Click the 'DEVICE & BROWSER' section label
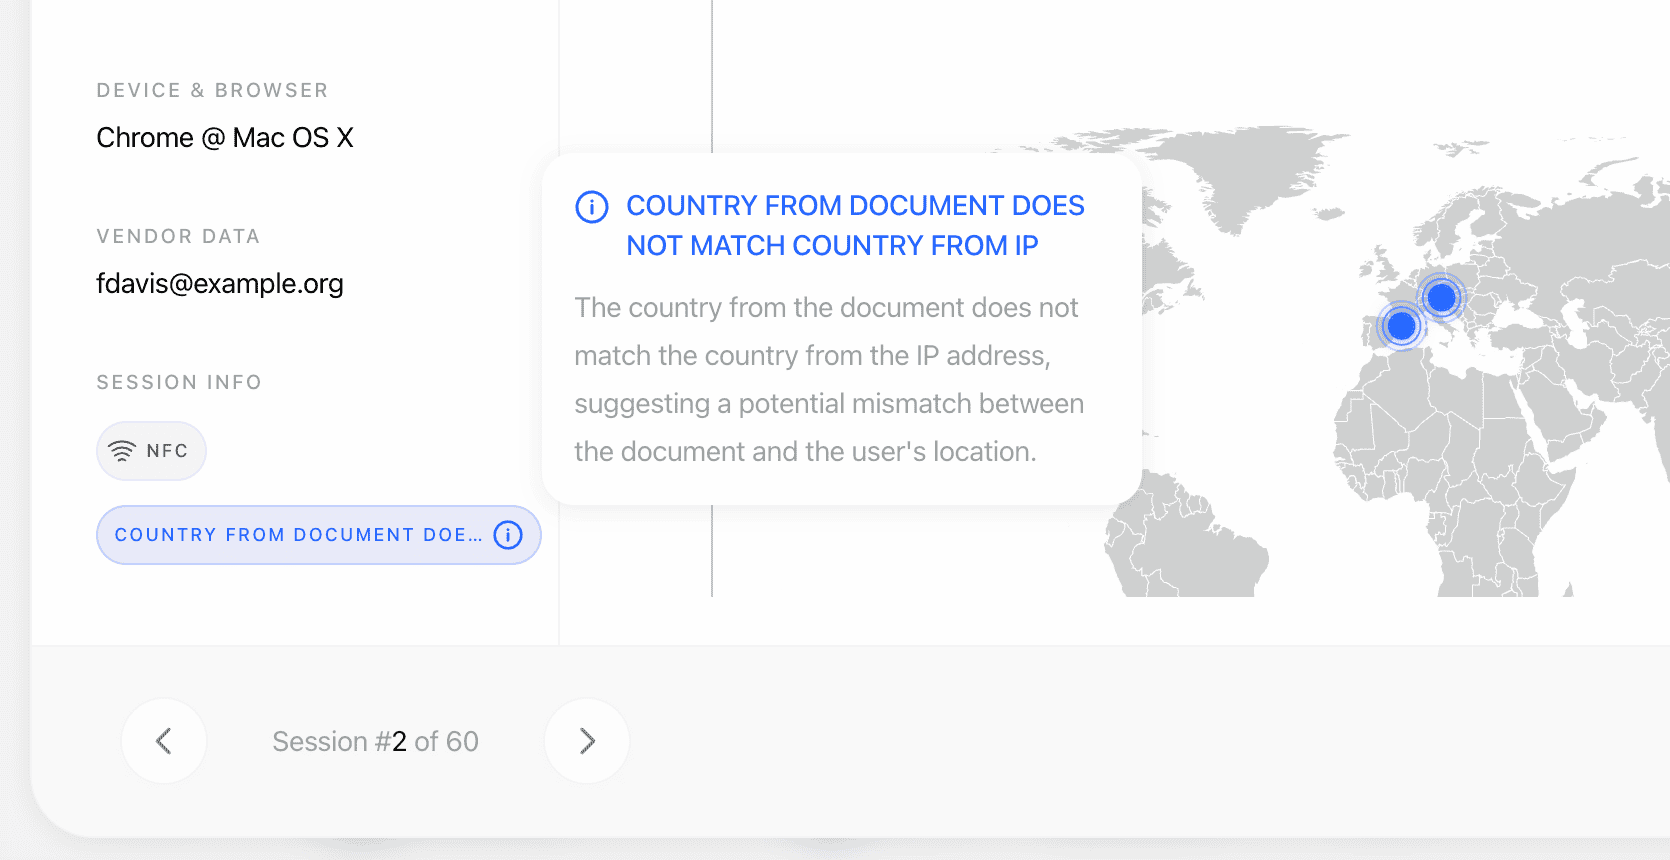The height and width of the screenshot is (860, 1670). click(x=212, y=90)
